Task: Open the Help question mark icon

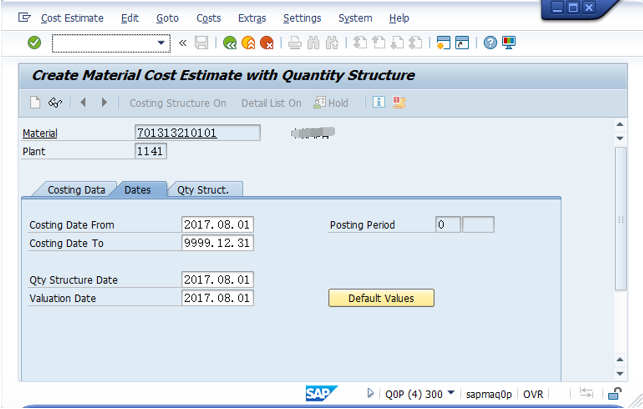Action: point(490,42)
